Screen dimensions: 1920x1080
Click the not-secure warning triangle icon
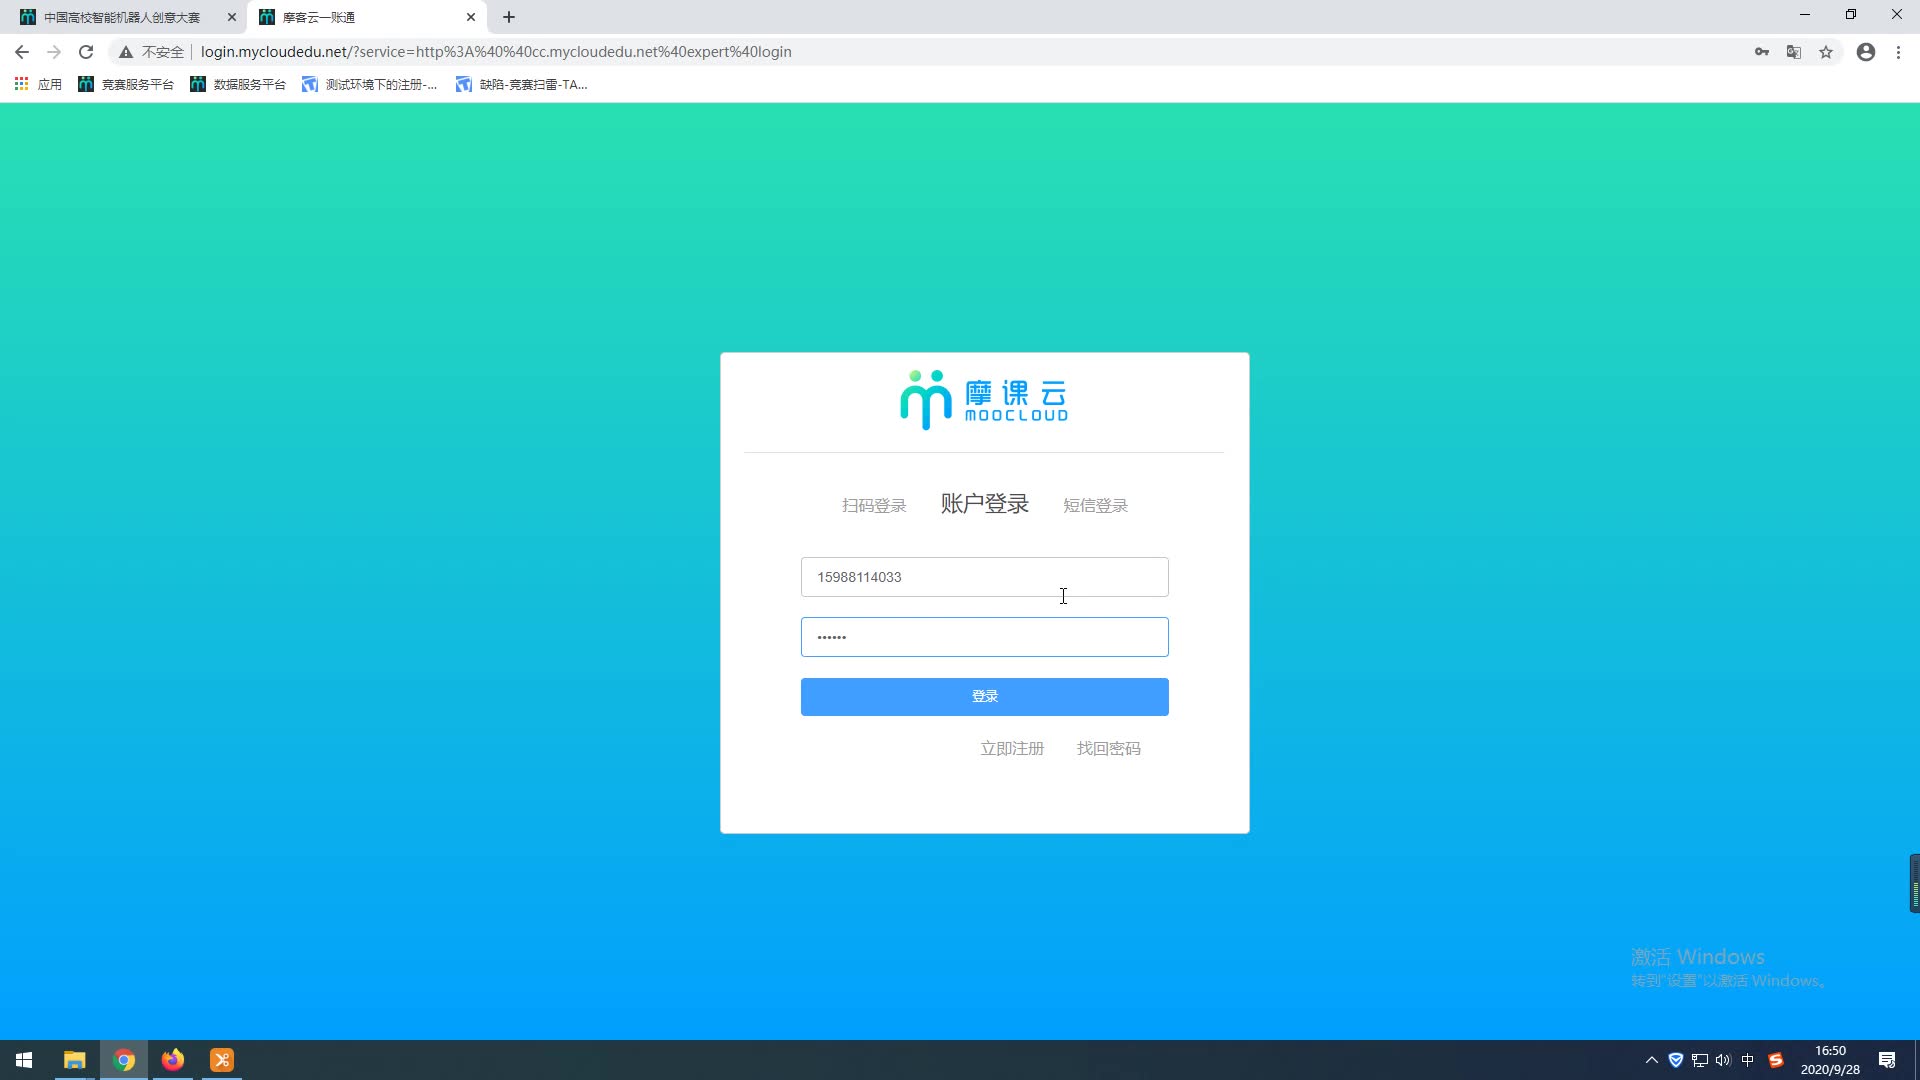point(126,52)
